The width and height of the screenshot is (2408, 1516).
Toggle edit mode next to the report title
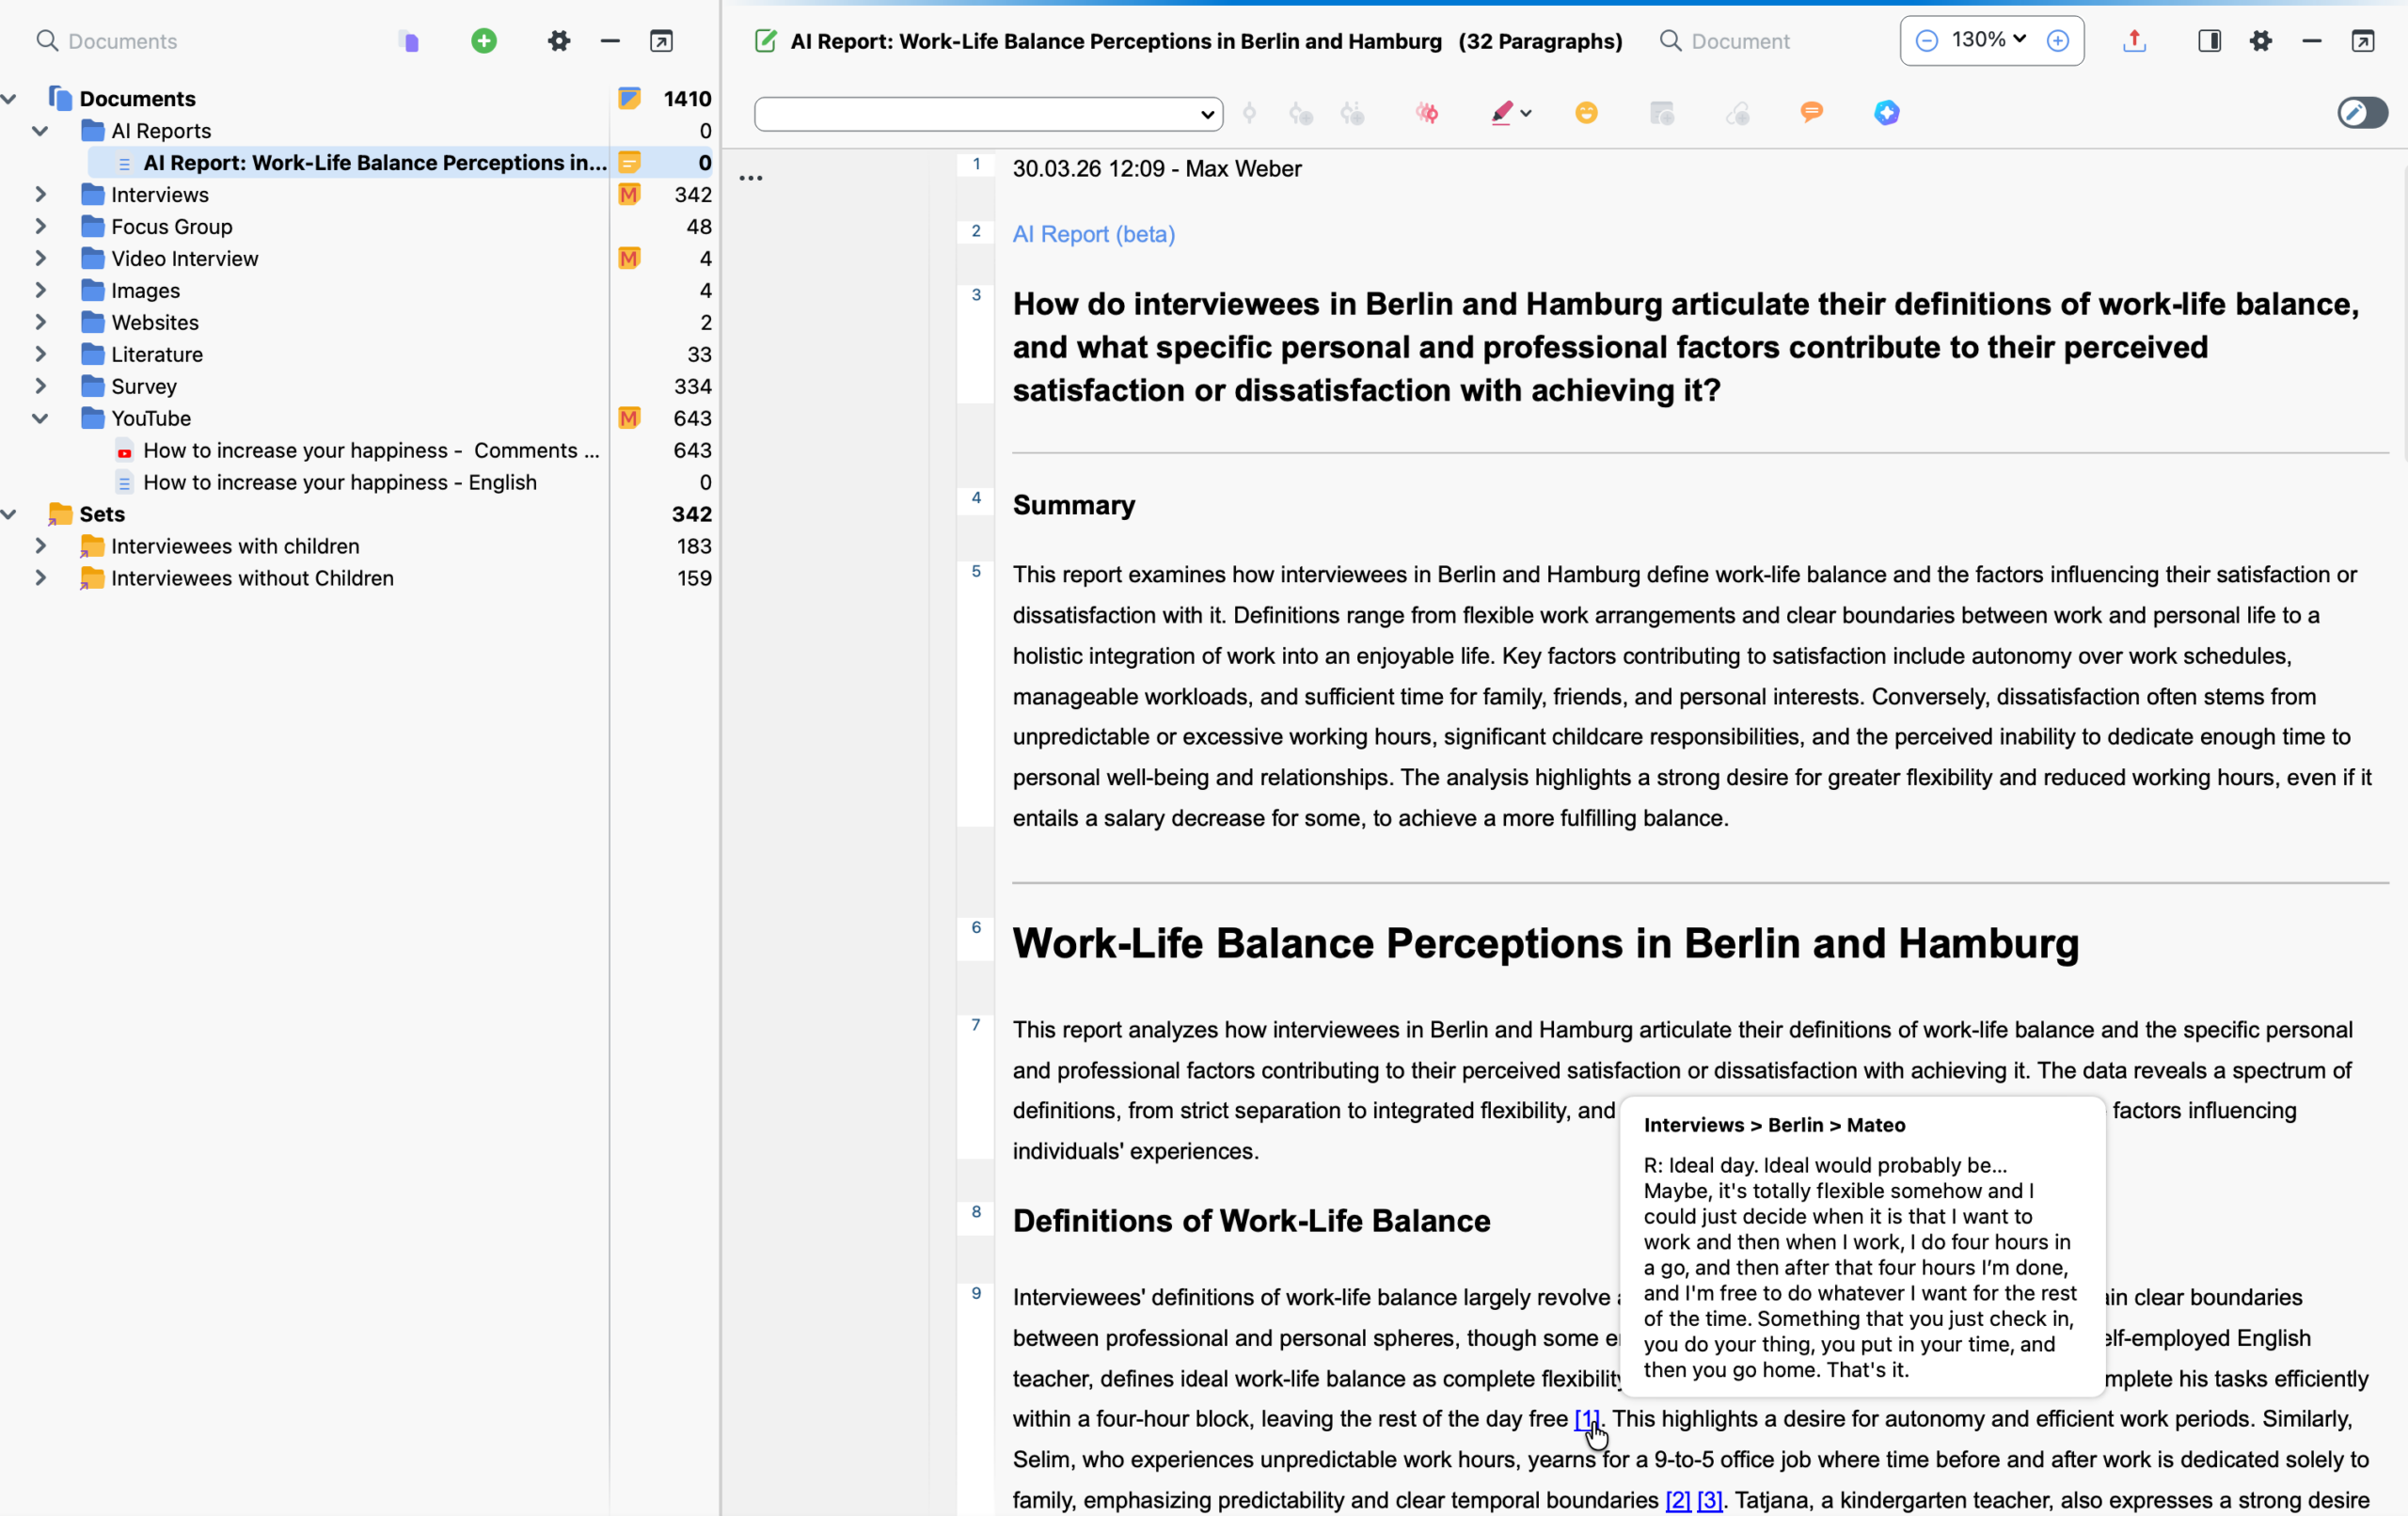[765, 41]
